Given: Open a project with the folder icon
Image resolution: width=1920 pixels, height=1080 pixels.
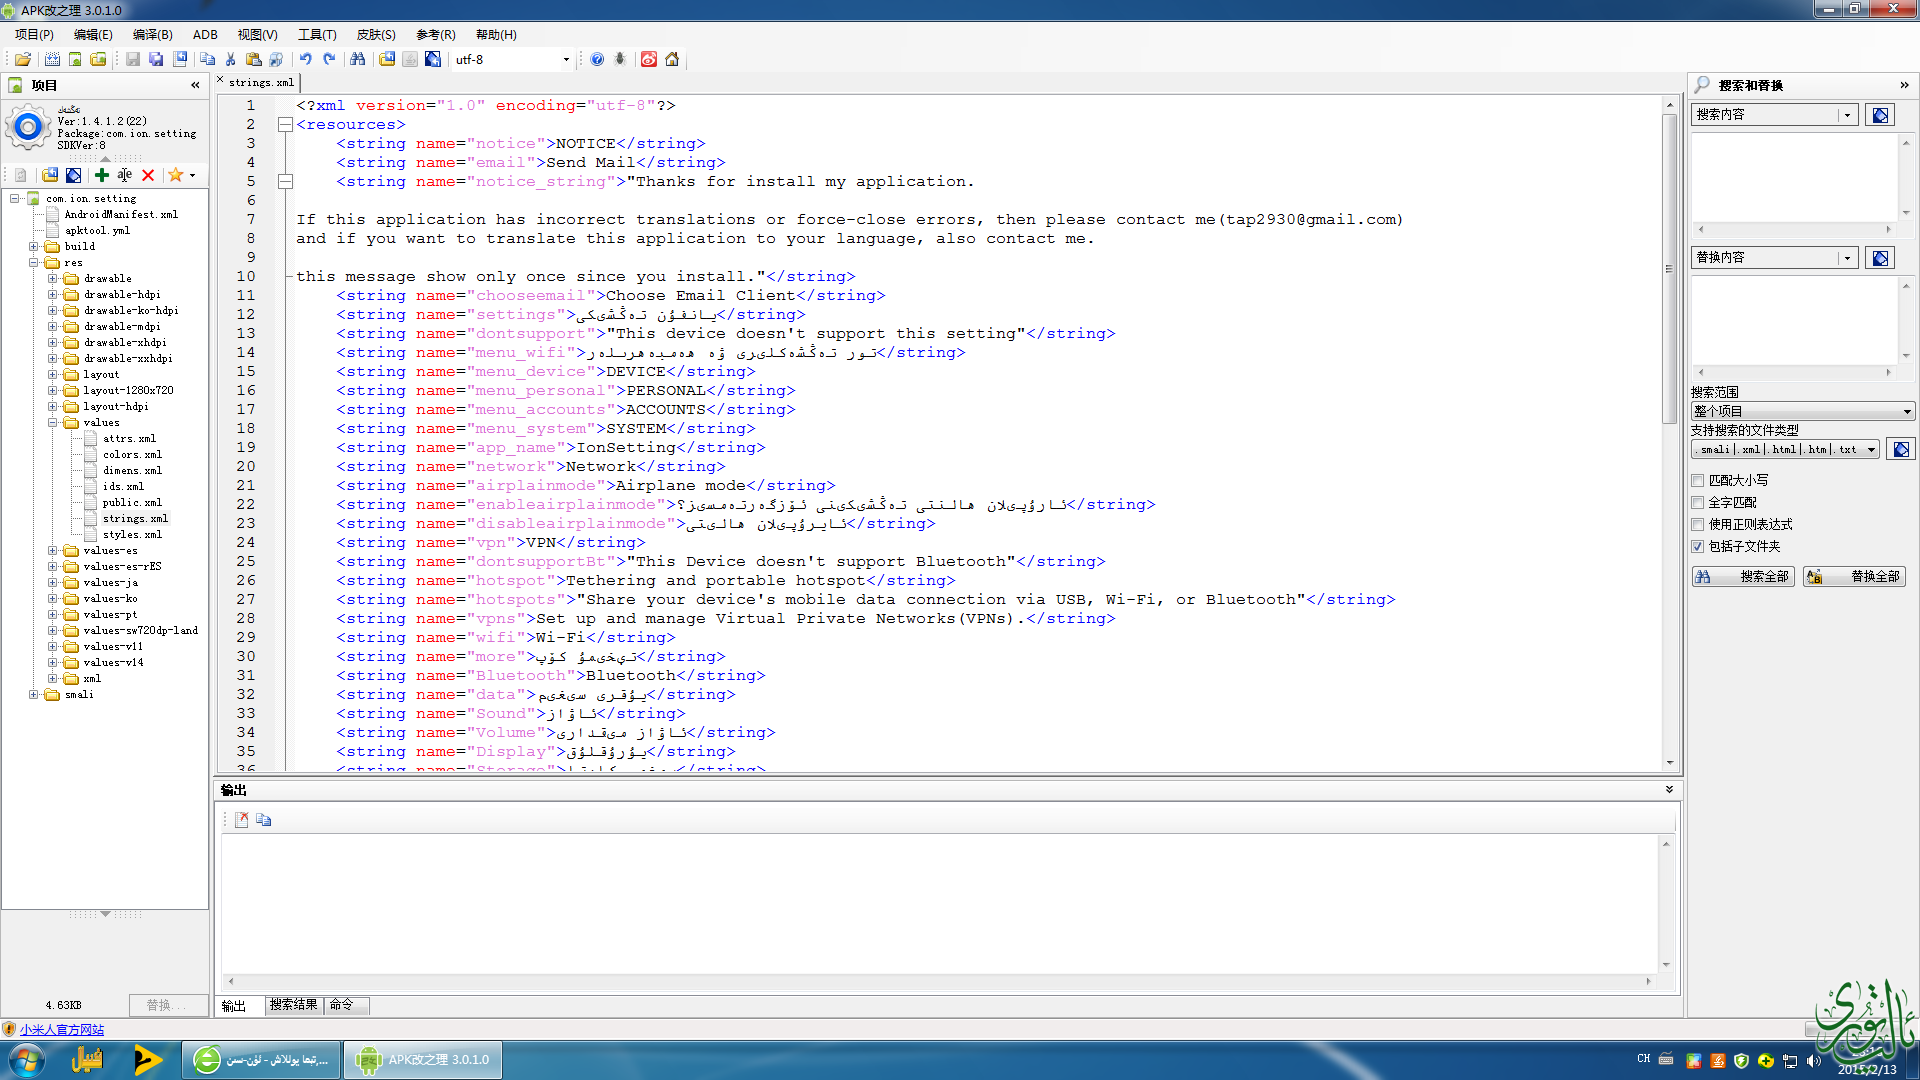Looking at the screenshot, I should click(x=23, y=60).
